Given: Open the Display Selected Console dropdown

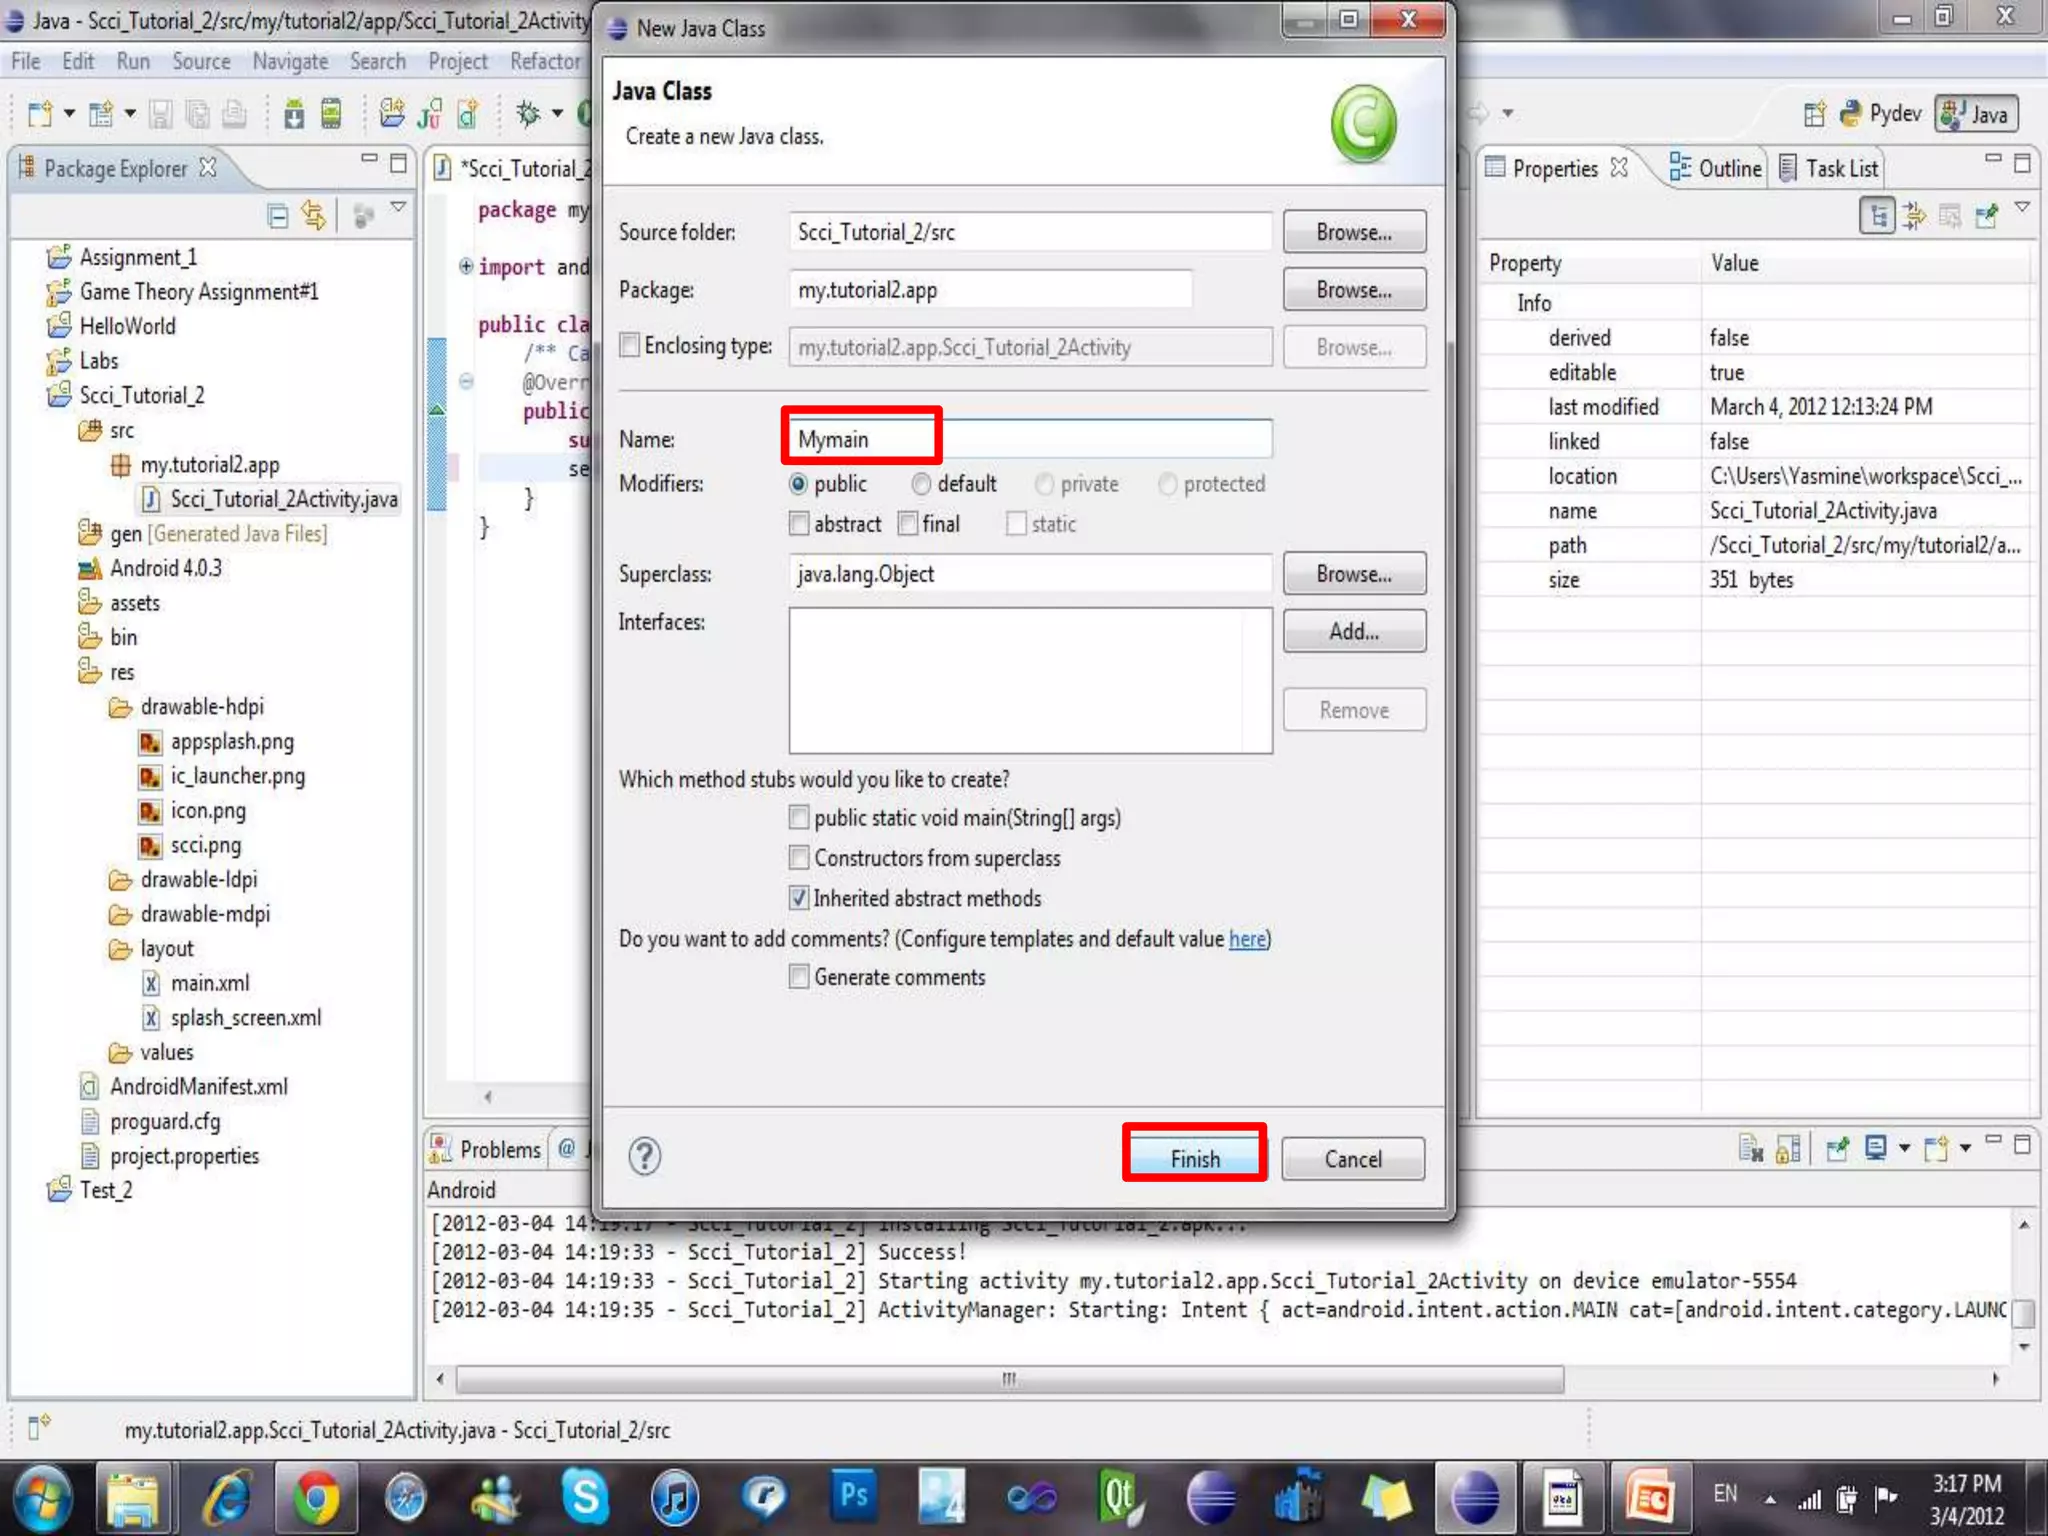Looking at the screenshot, I should click(1903, 1149).
